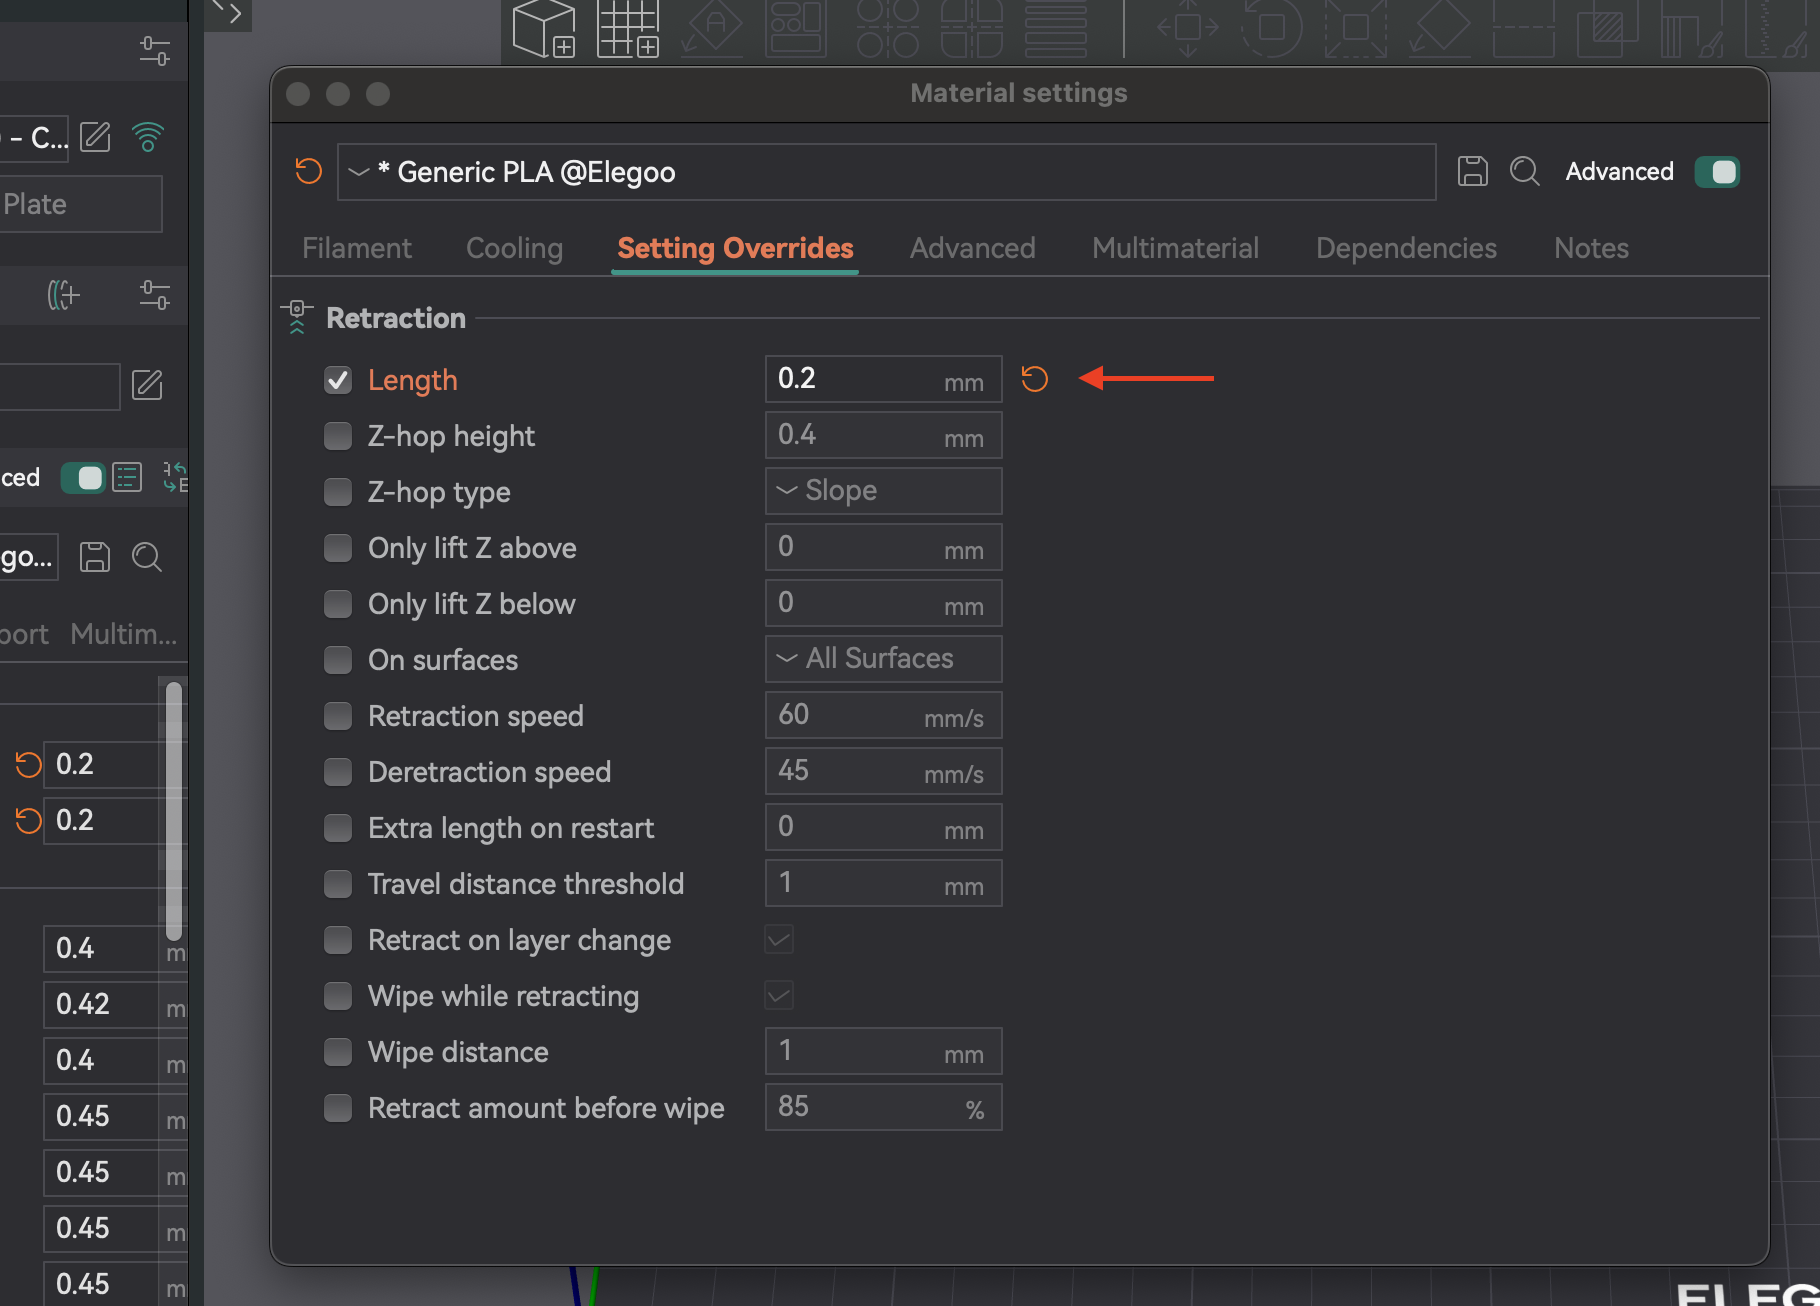Reset the first 0.2 value in the sidebar
The width and height of the screenshot is (1820, 1306).
pos(28,765)
